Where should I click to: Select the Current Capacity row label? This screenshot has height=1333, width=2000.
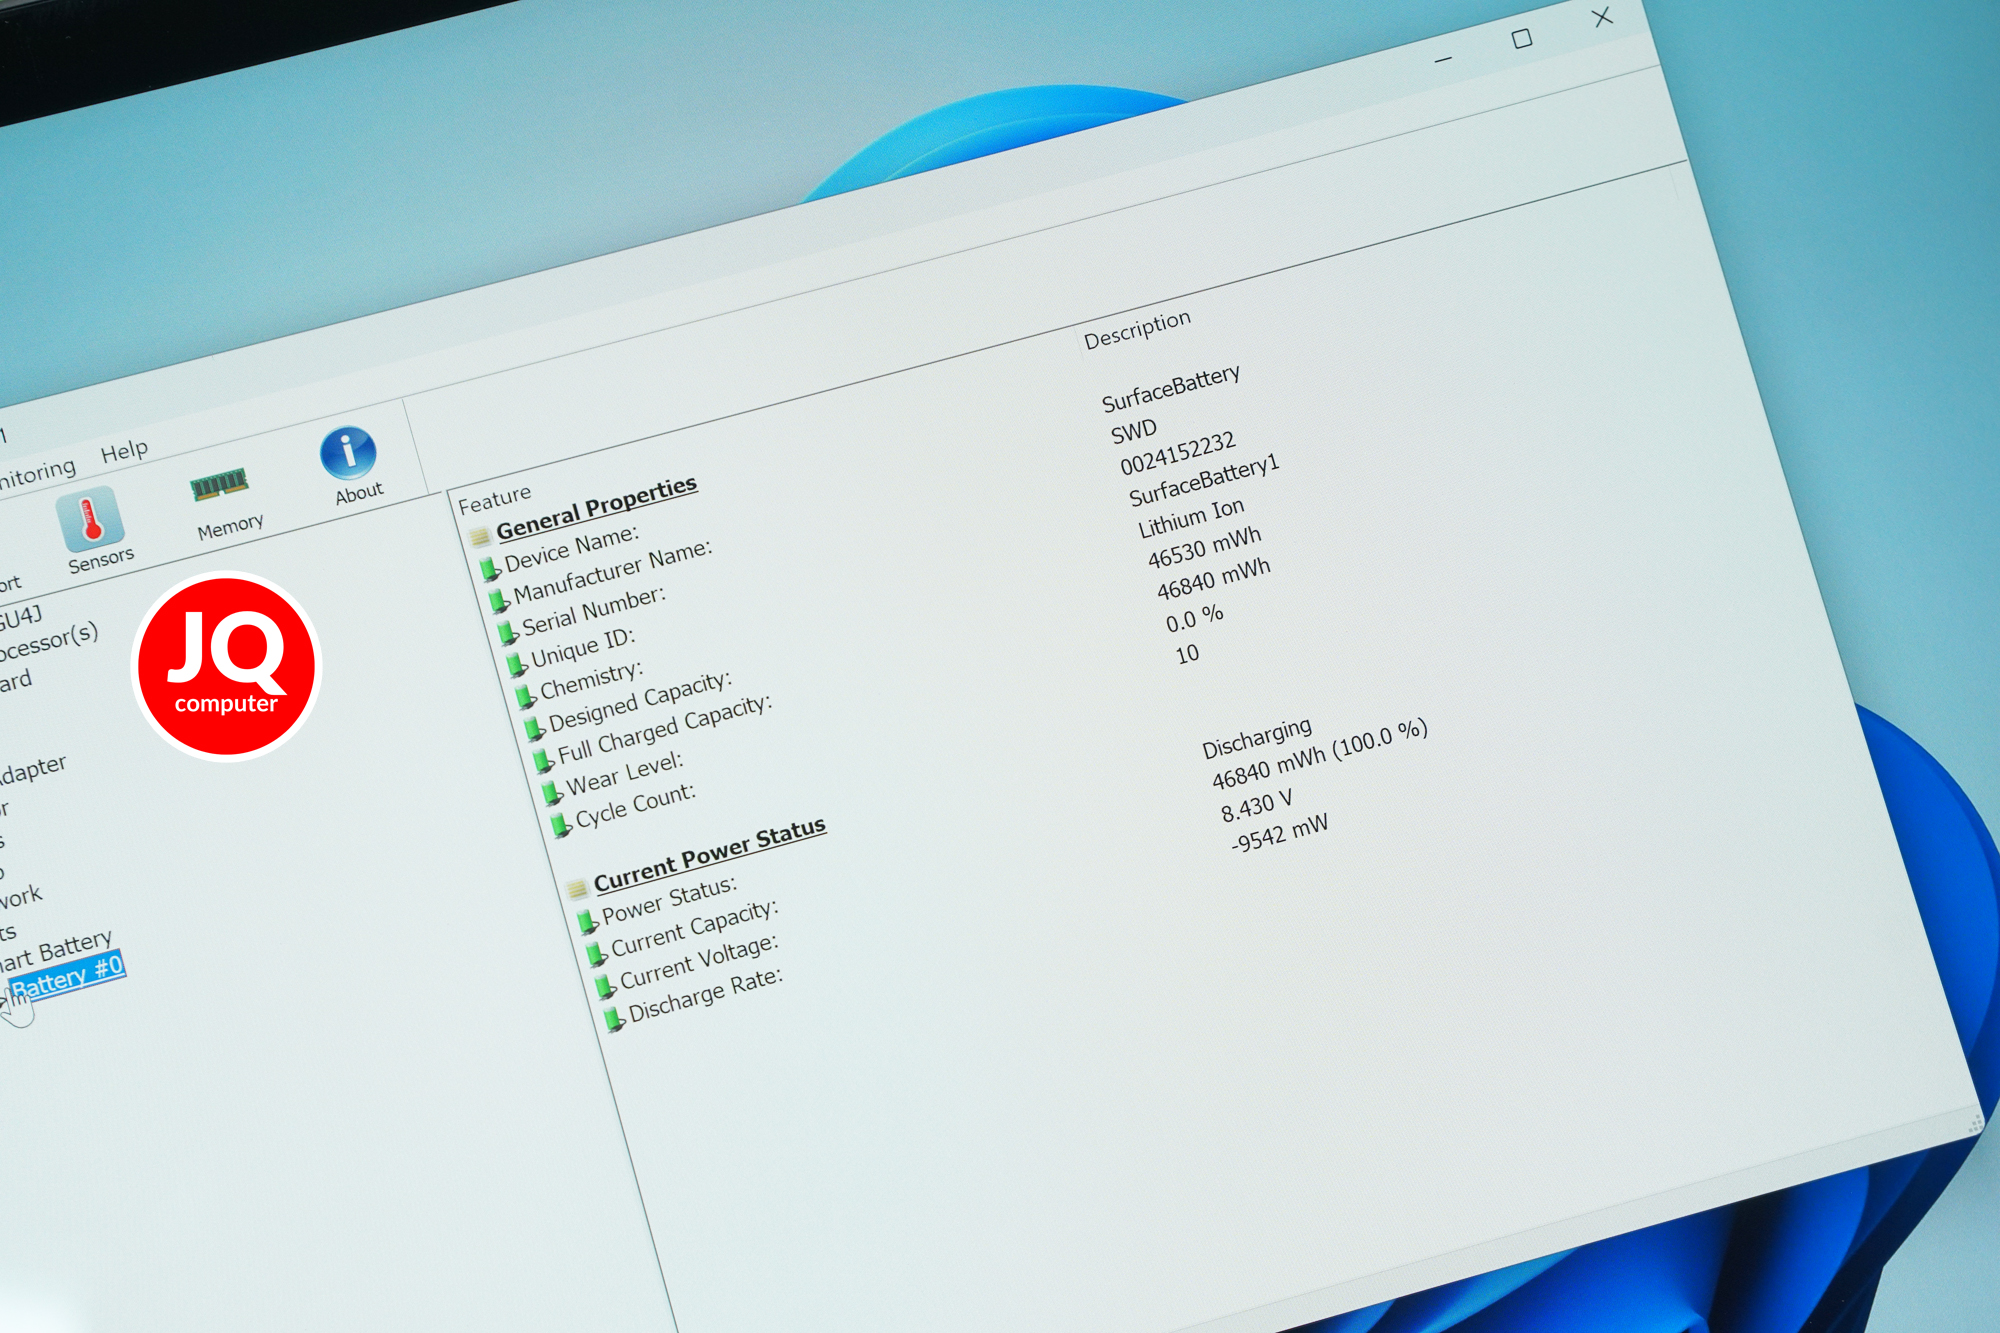pos(694,928)
